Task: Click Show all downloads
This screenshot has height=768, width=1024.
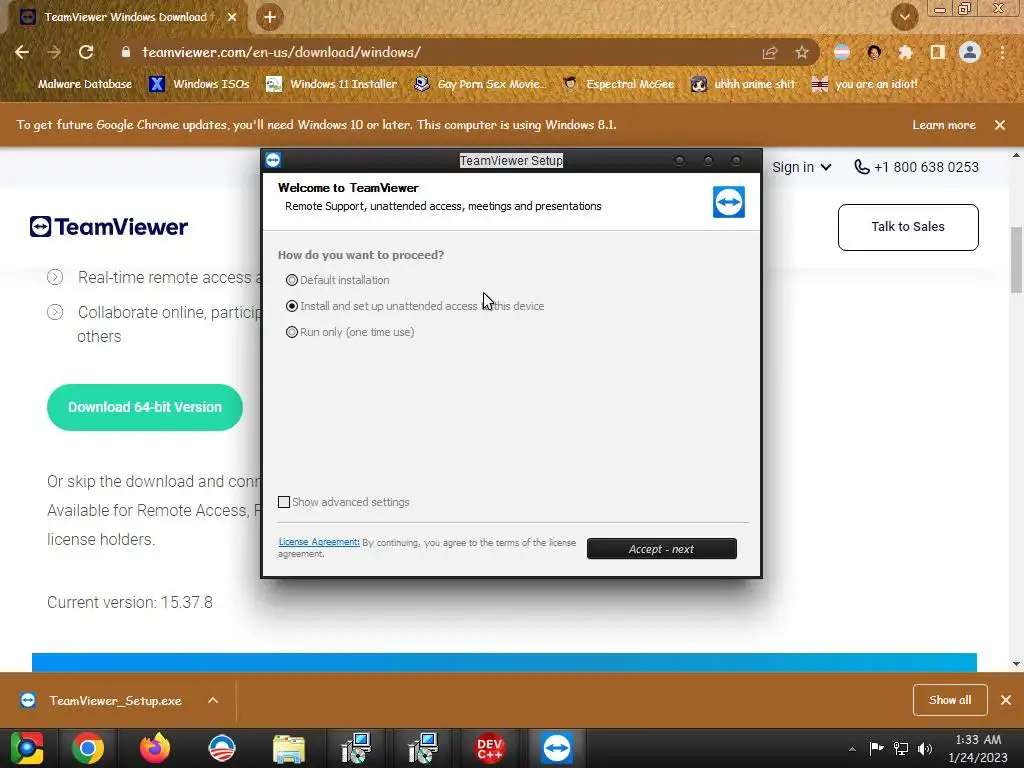Action: (x=950, y=700)
